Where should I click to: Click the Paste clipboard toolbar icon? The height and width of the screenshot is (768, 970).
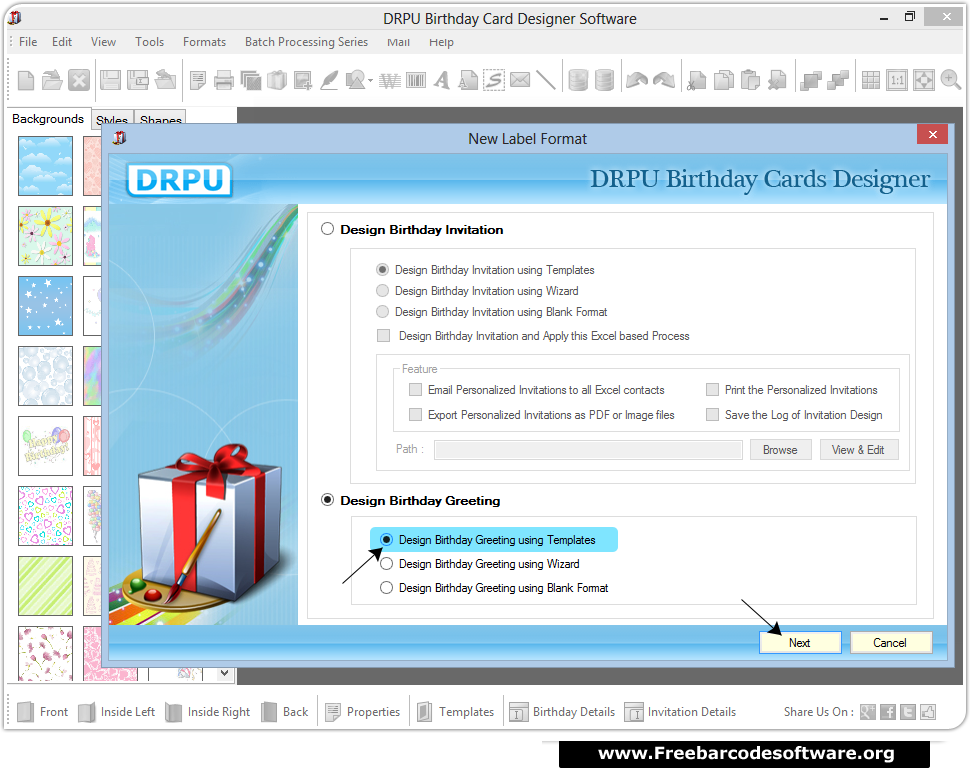750,80
